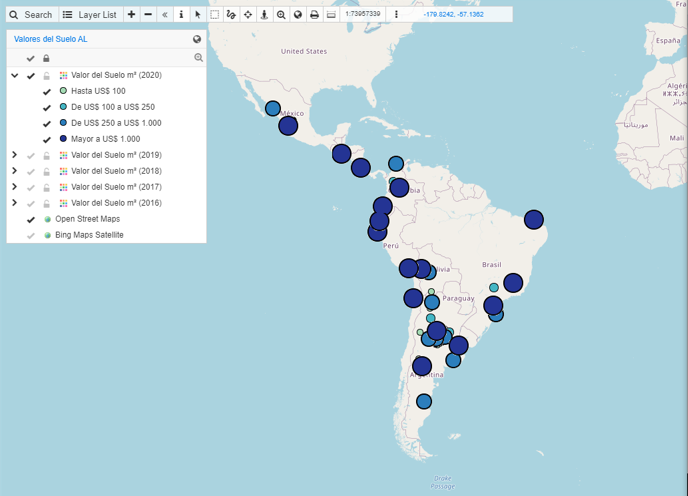Uncheck the Open Street Maps base layer

point(31,219)
